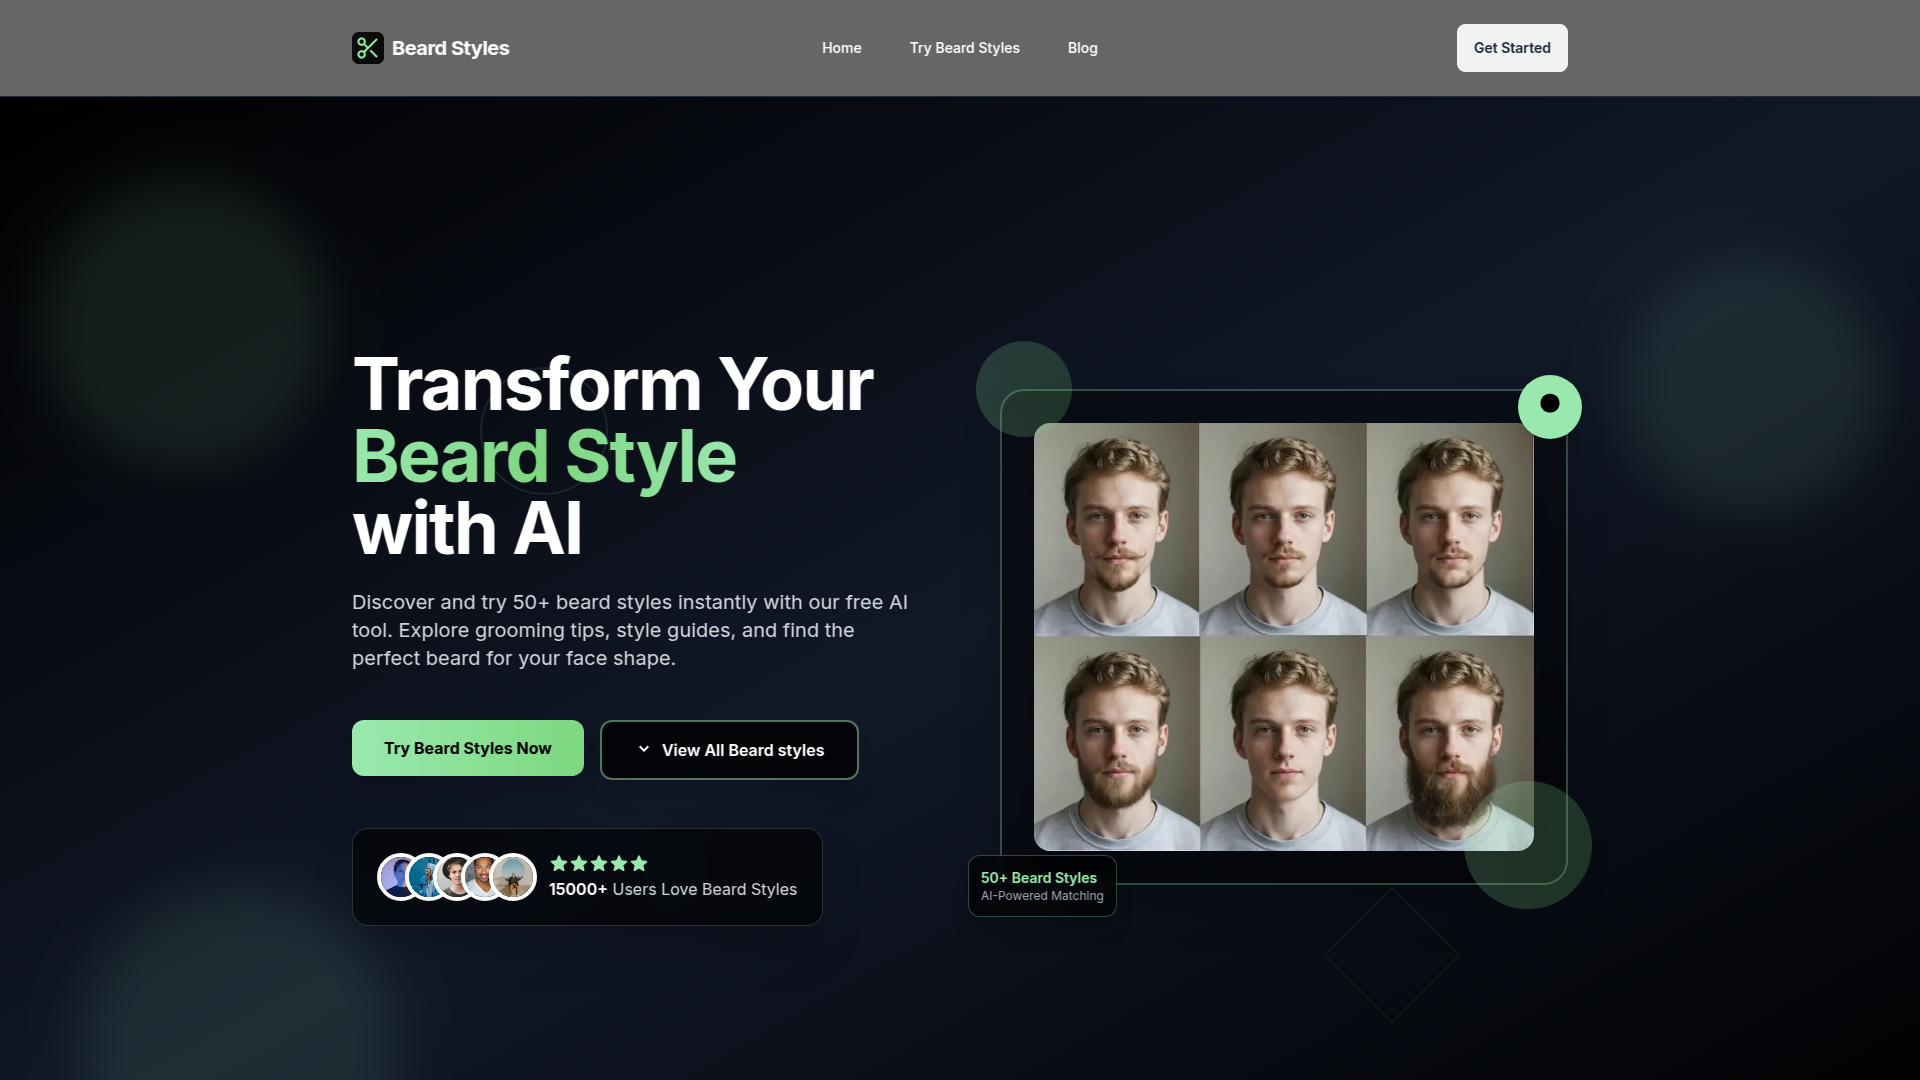
Task: Click the last avatar with seated person
Action: (515, 877)
